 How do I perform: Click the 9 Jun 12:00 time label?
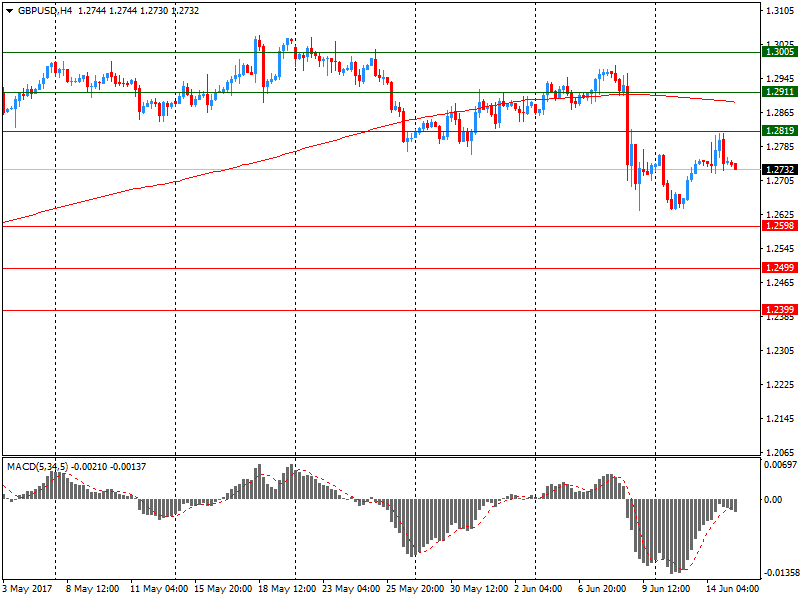coord(666,589)
